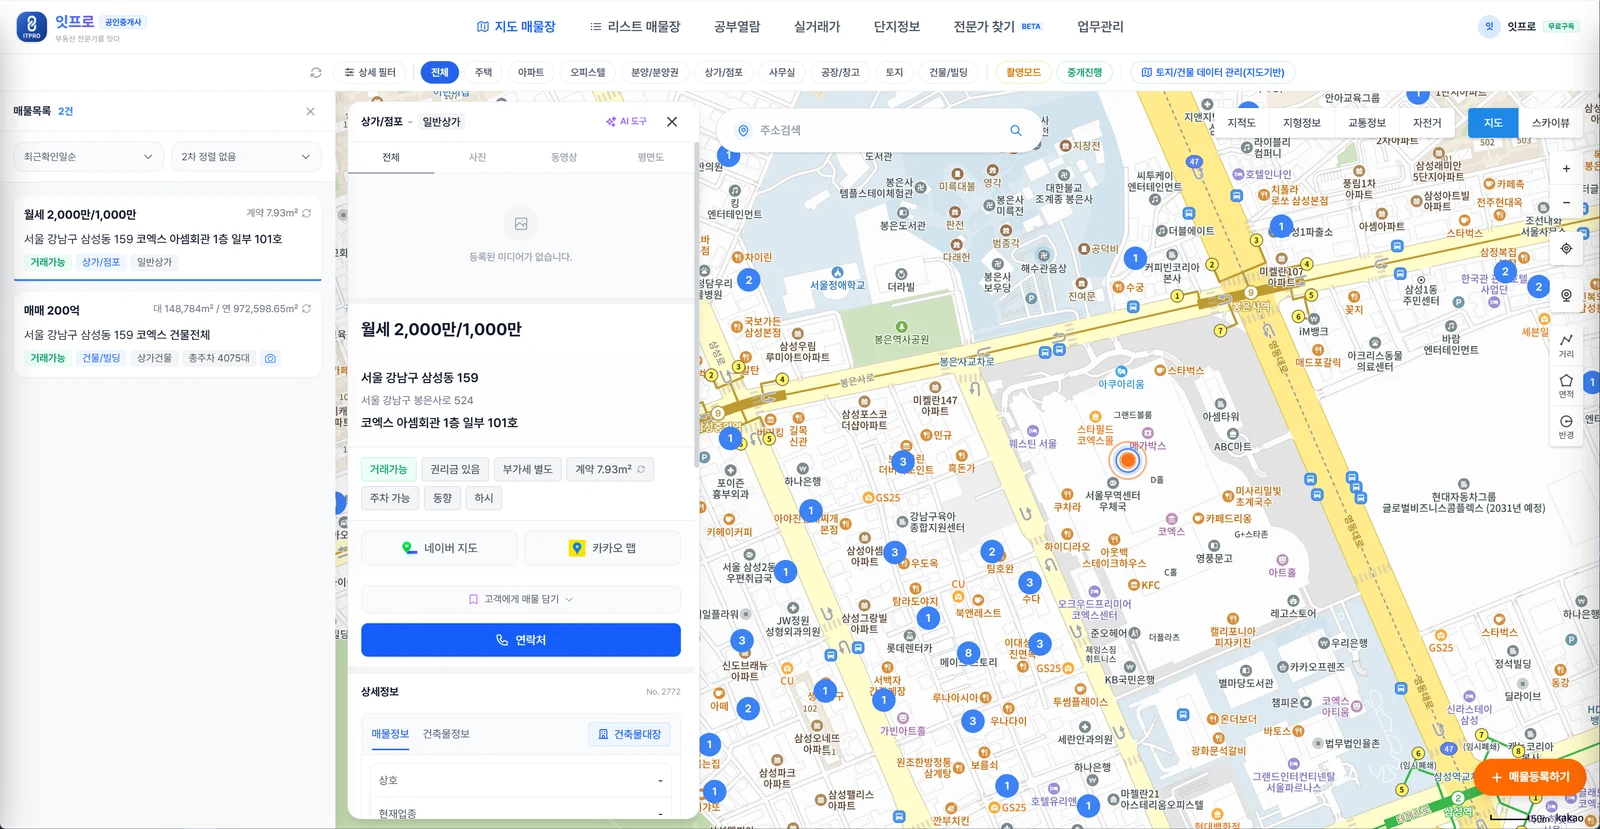Screen dimensions: 1600x829
Task: Toggle the 중개진행 filter
Action: tap(1084, 72)
